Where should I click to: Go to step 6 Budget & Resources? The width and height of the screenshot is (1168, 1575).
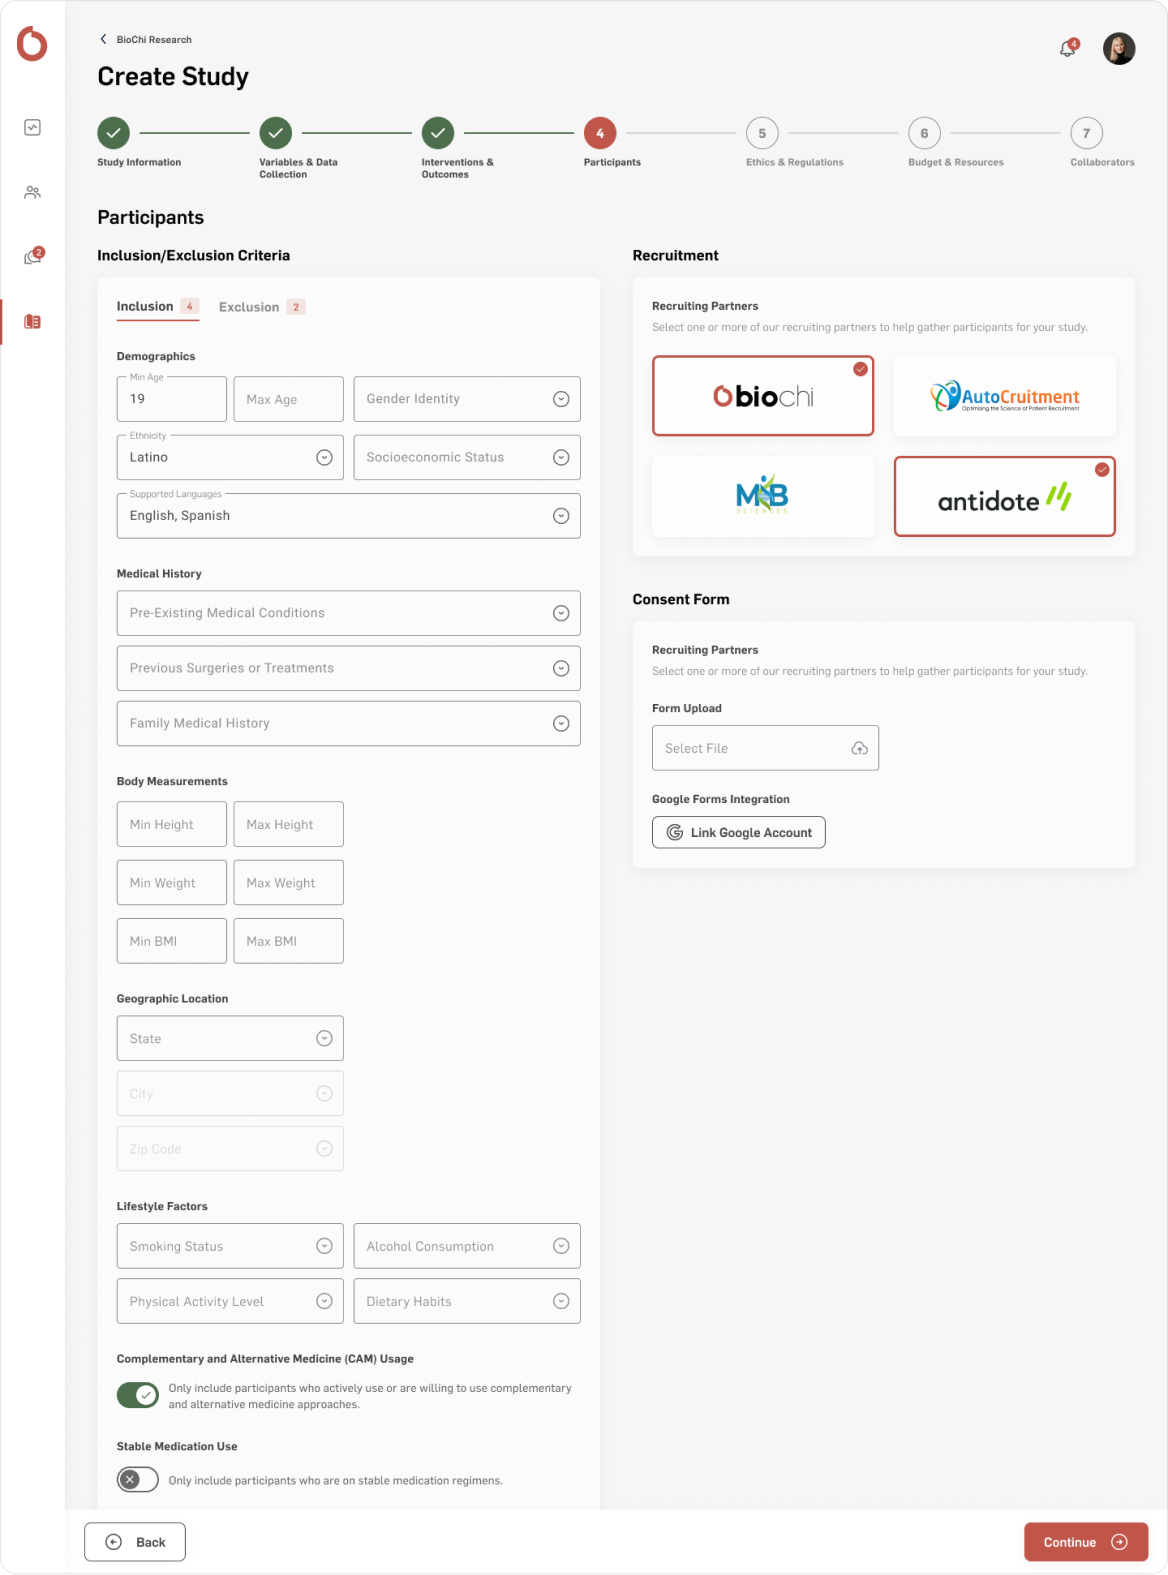[924, 133]
